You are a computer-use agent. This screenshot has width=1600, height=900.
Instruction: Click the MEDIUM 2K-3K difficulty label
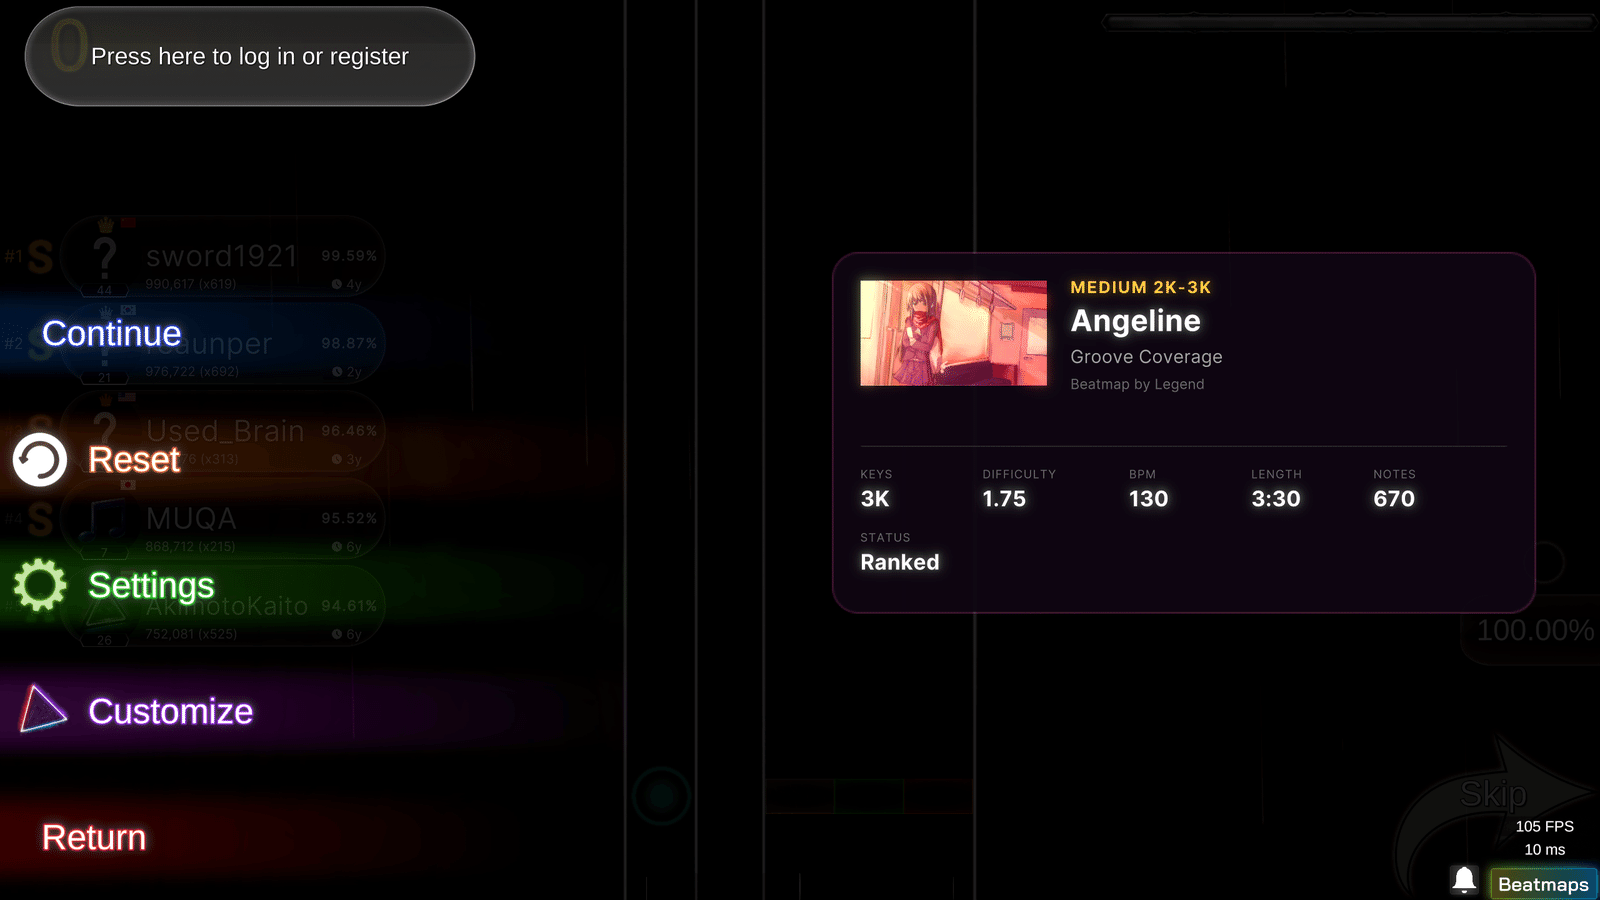(1140, 287)
